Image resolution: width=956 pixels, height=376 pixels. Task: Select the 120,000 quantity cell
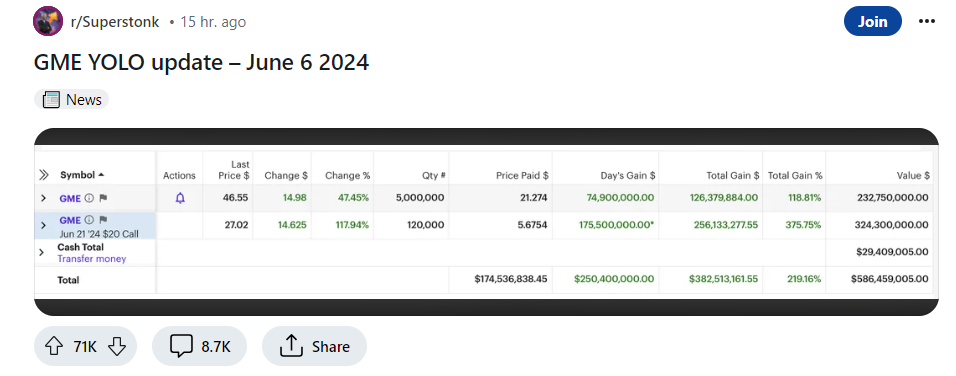pyautogui.click(x=426, y=225)
